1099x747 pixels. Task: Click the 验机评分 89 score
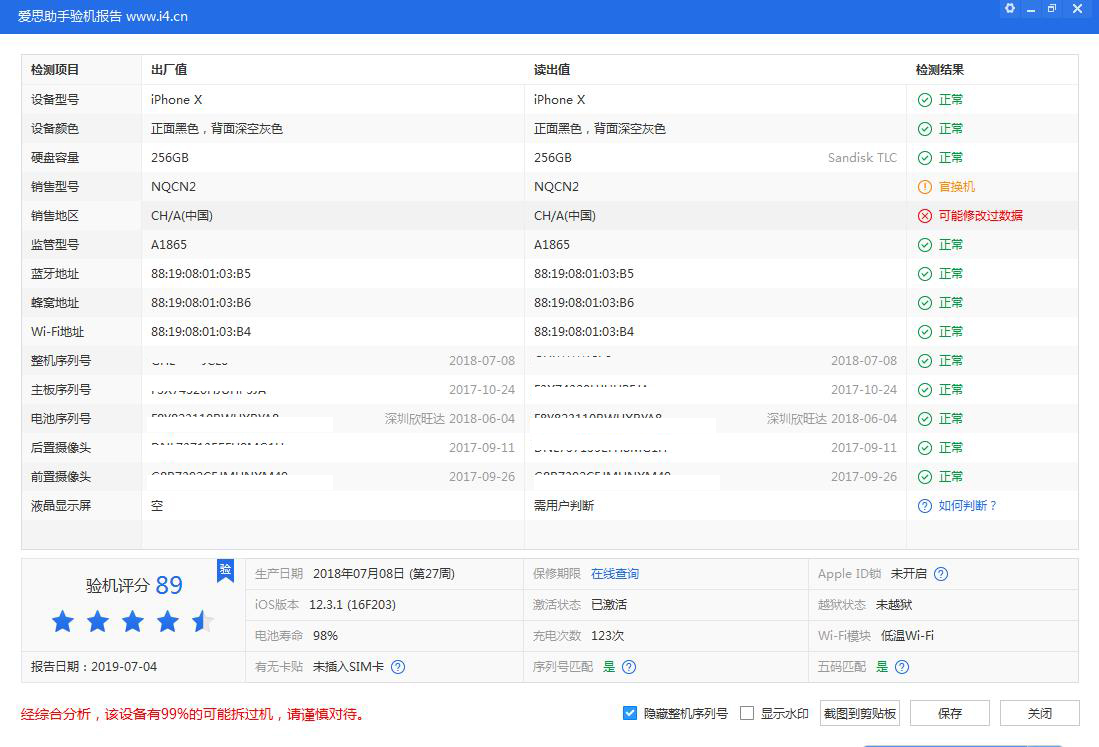click(x=134, y=585)
